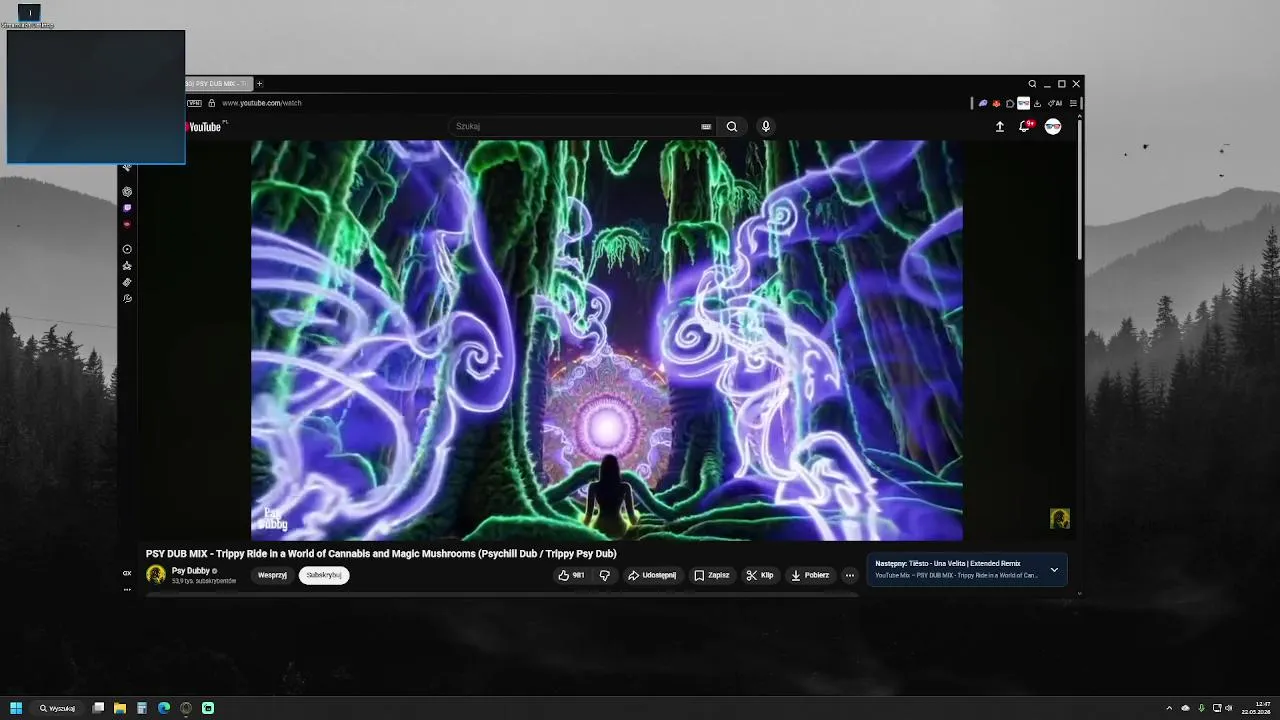Viewport: 1280px width, 720px height.
Task: Open File Explorer from the taskbar
Action: pyautogui.click(x=120, y=708)
